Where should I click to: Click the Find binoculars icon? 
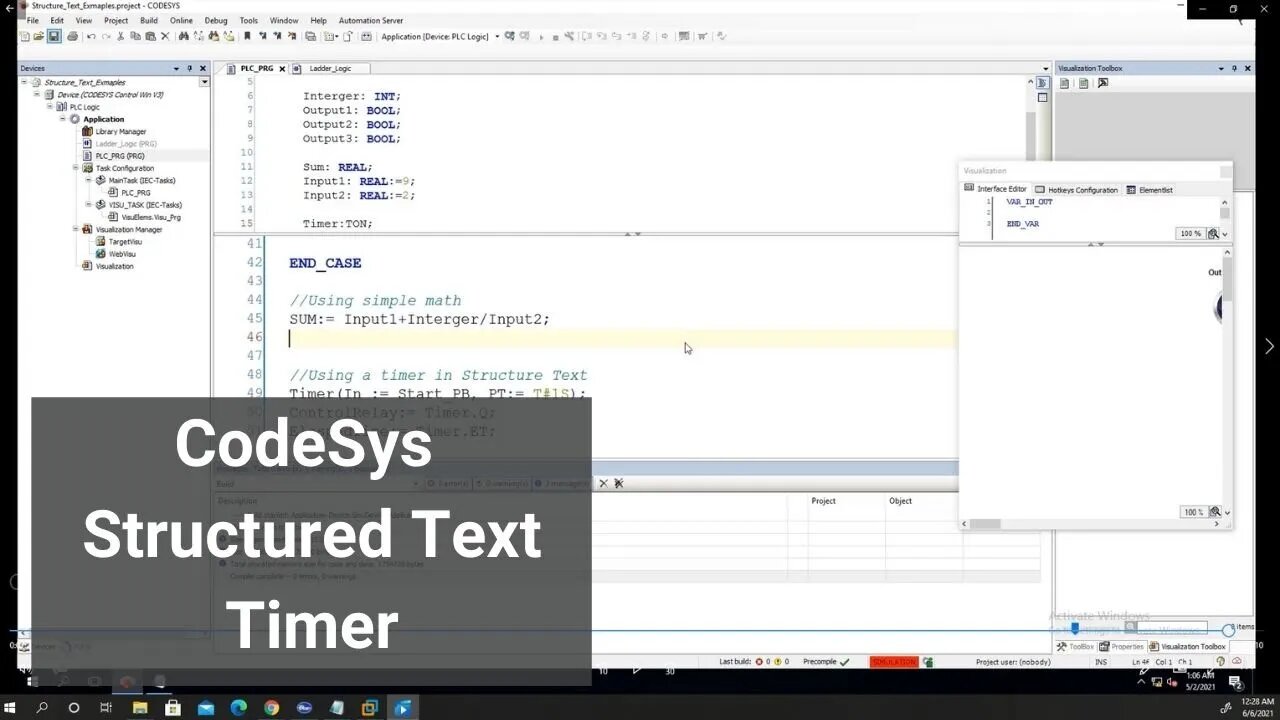click(183, 36)
